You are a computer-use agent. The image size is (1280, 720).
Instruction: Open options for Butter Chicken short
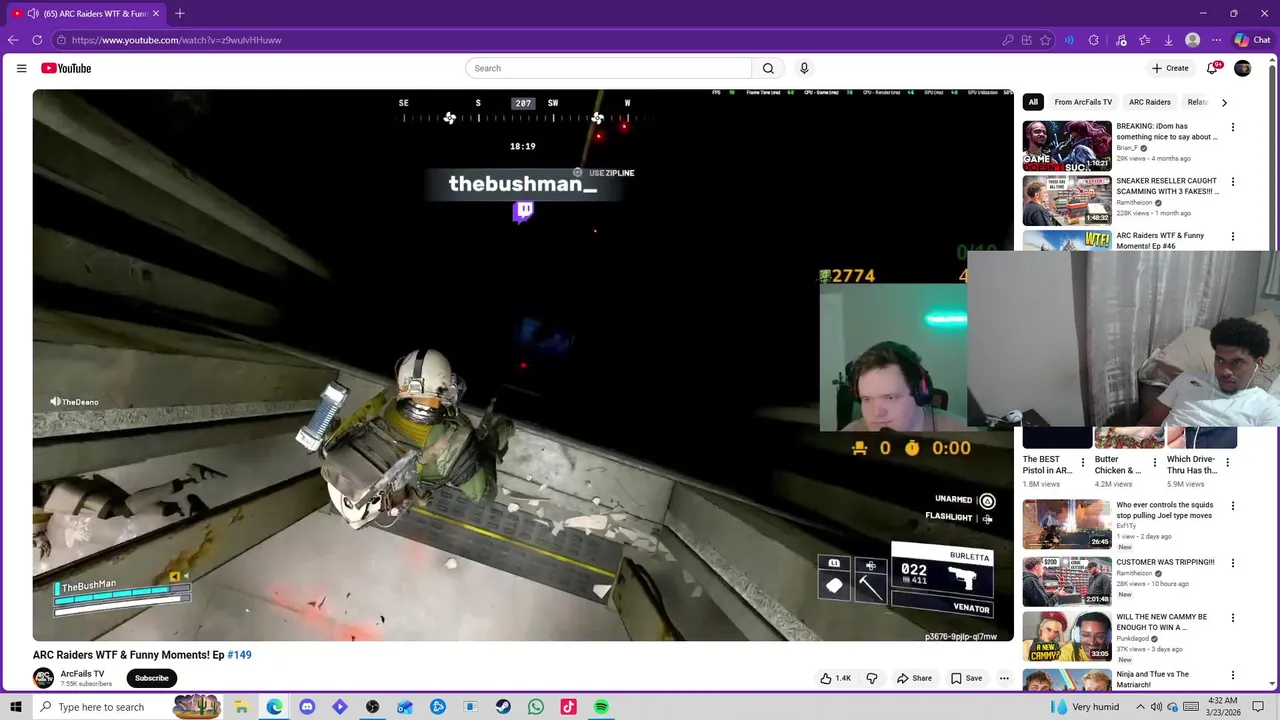point(1155,463)
